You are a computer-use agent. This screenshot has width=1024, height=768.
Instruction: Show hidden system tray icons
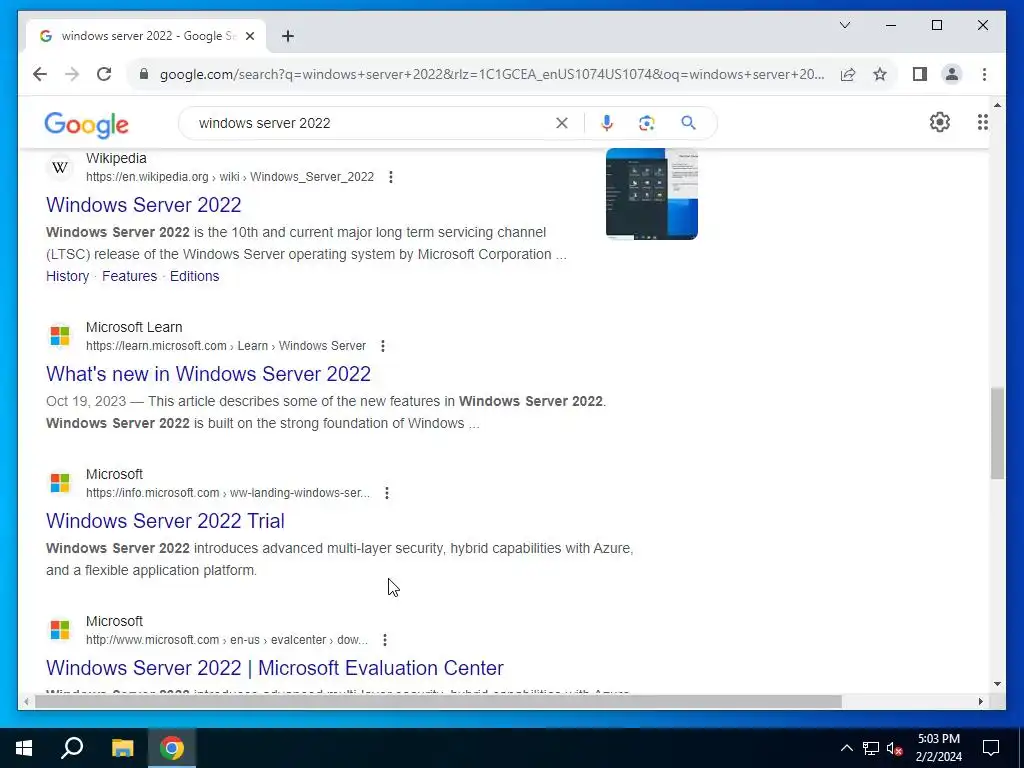(846, 748)
